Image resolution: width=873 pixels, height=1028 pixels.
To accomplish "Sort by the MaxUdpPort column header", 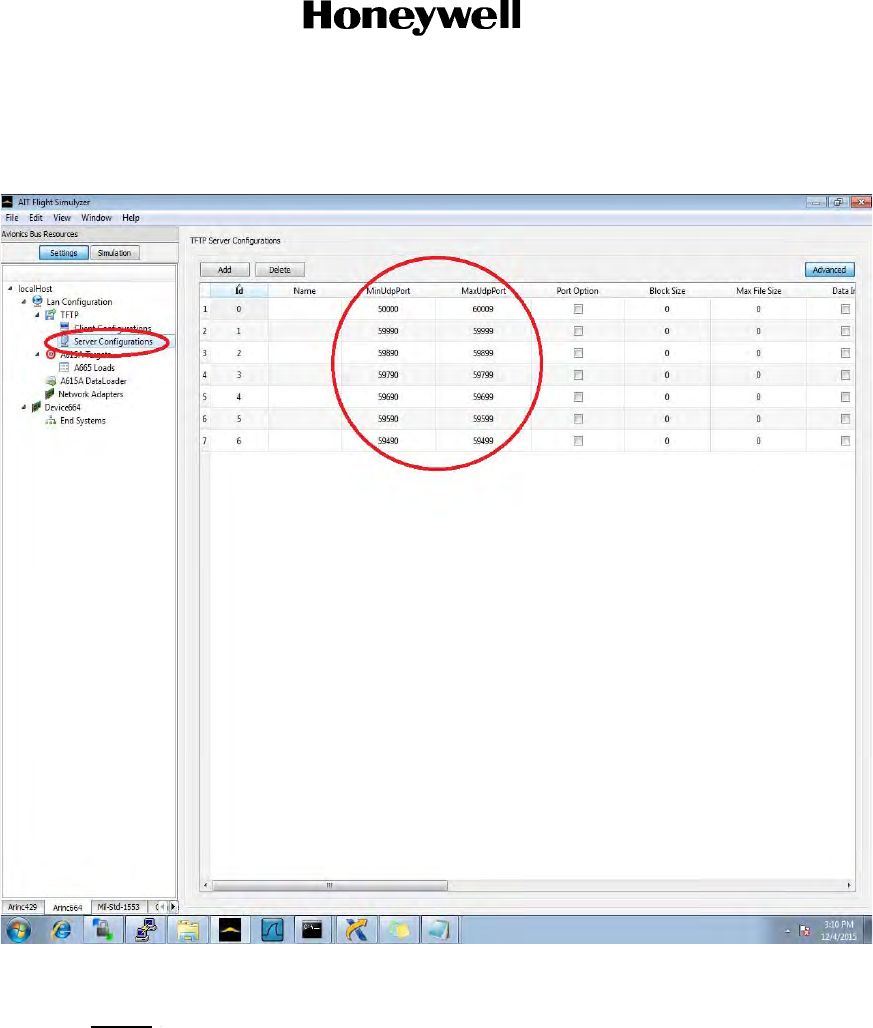I will pos(484,290).
